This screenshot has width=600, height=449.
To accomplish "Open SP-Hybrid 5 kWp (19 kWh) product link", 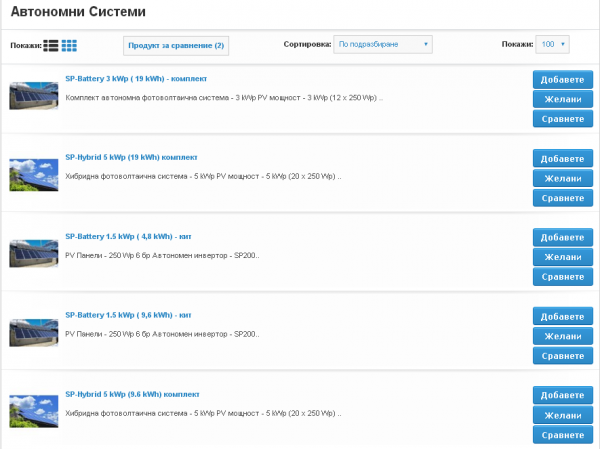I will click(x=131, y=157).
